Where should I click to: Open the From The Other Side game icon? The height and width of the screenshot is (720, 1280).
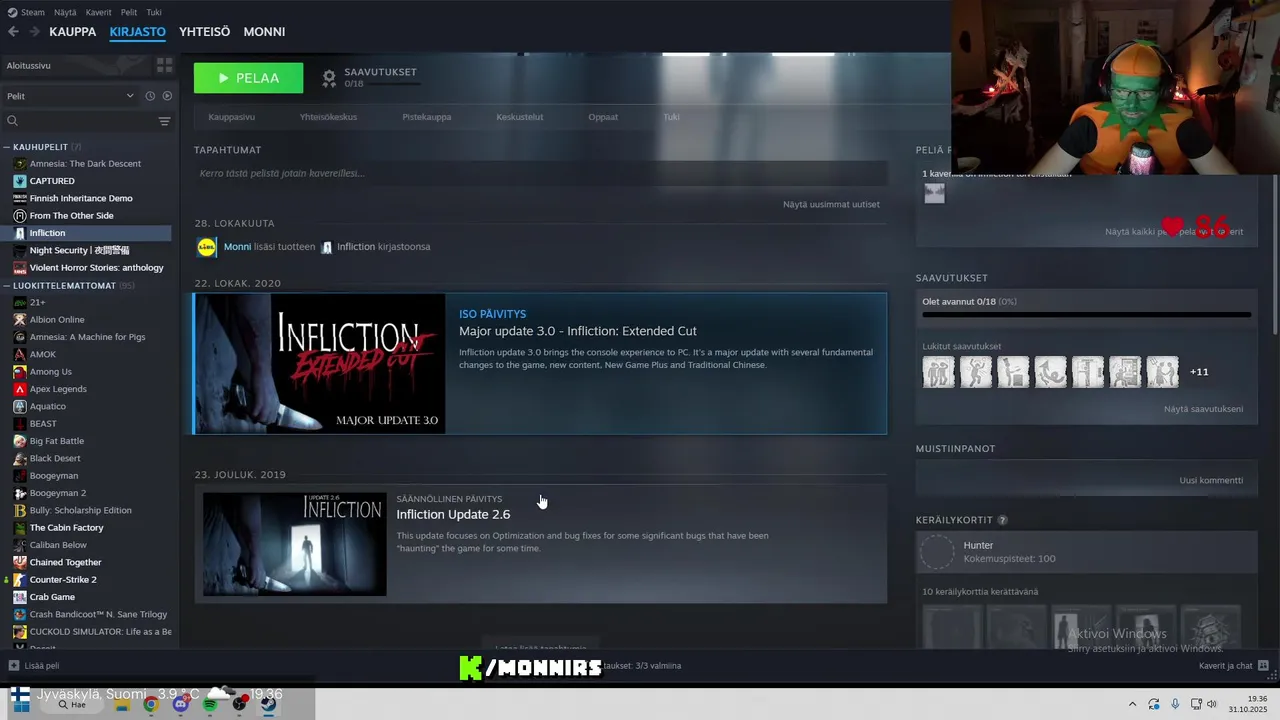(x=20, y=216)
